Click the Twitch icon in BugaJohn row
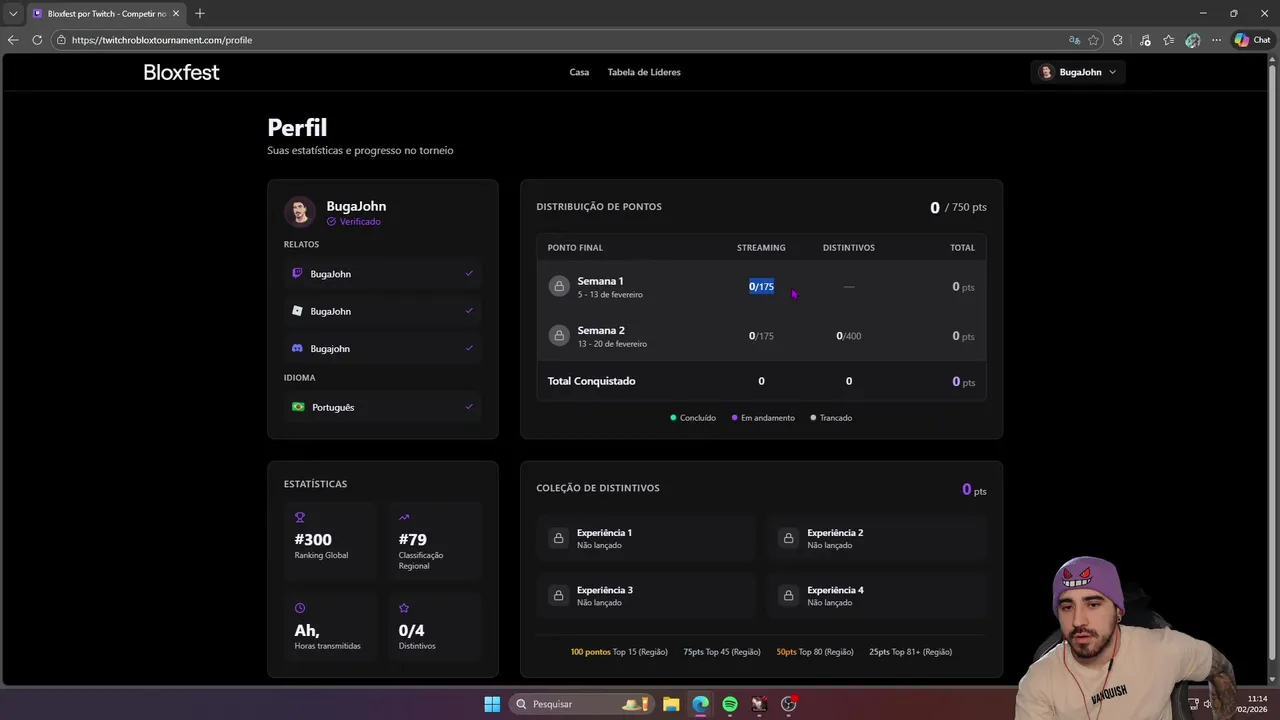This screenshot has width=1280, height=720. click(x=297, y=273)
